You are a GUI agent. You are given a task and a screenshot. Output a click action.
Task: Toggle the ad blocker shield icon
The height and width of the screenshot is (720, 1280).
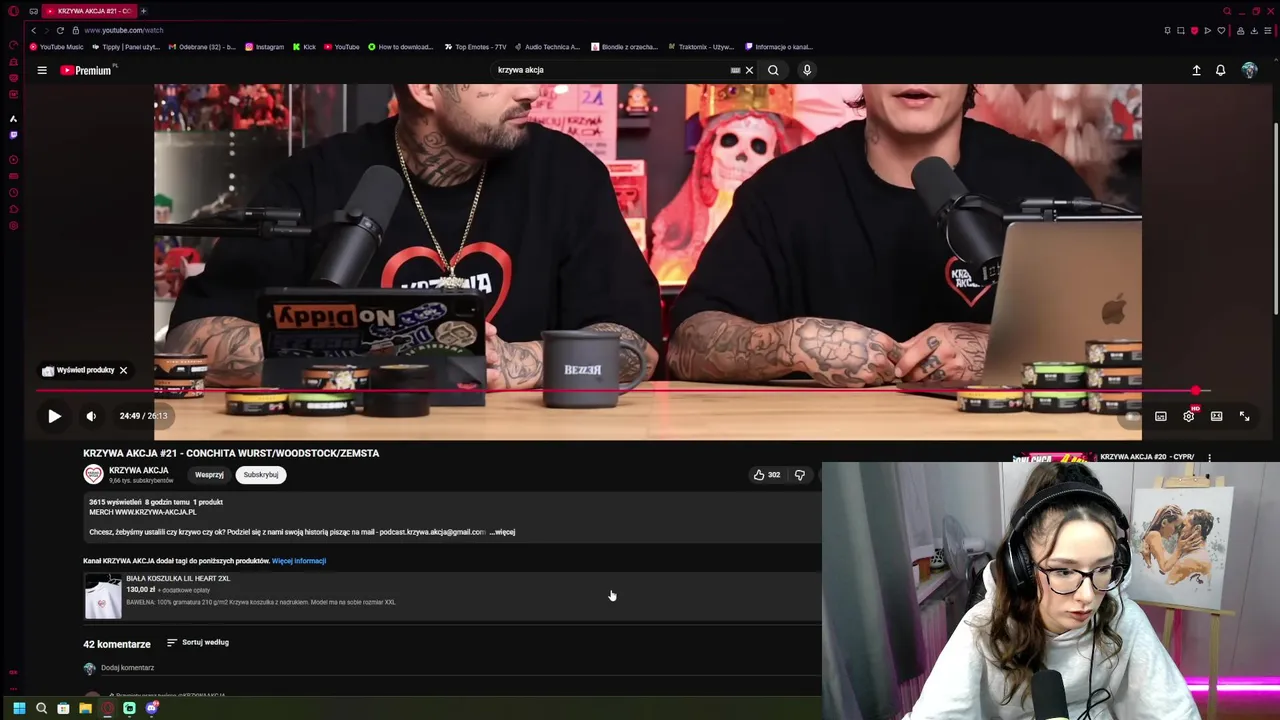coord(1194,31)
